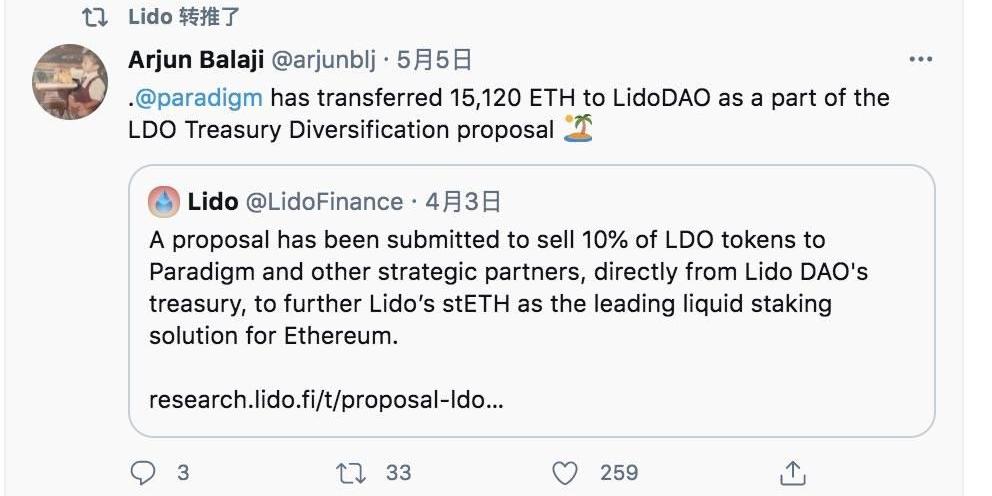Click the @LidoFinance handle in quoted tweet
The width and height of the screenshot is (992, 496).
coord(324,202)
